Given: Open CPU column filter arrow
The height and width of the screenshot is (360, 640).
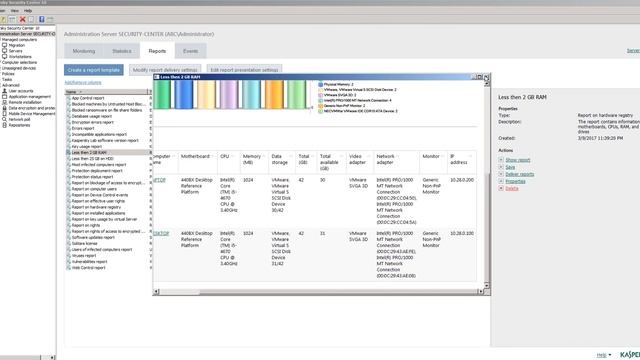Looking at the screenshot, I should pos(233,156).
